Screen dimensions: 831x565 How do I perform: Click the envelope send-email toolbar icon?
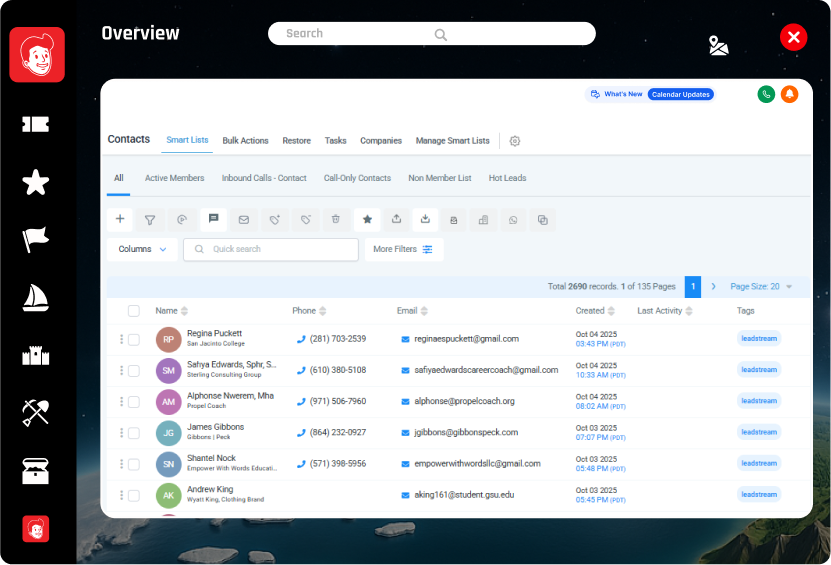coord(243,219)
